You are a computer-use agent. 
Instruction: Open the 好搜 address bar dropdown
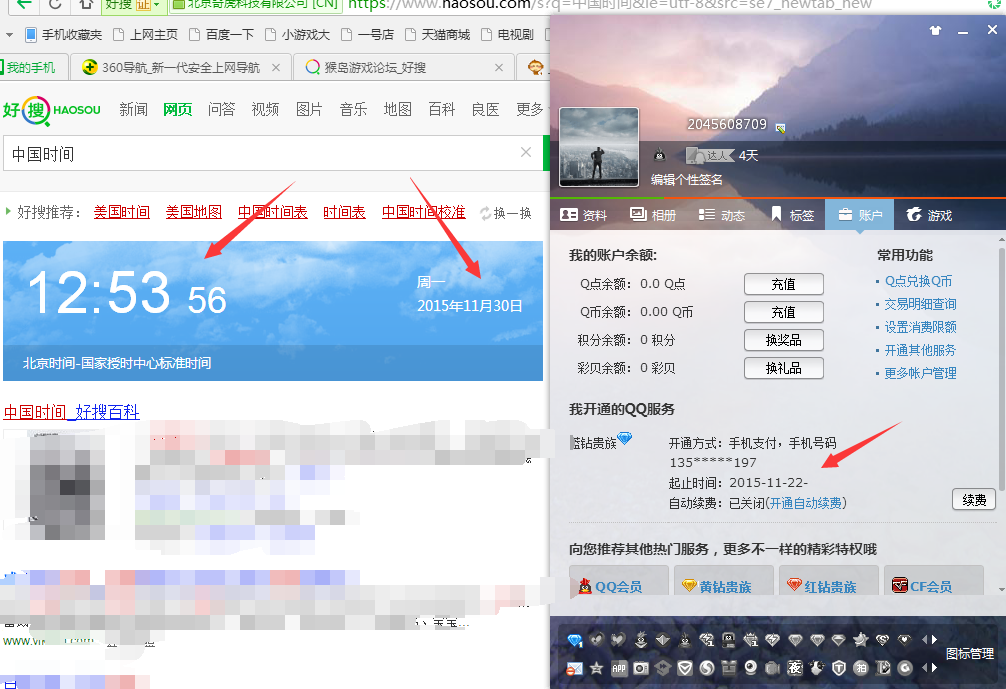[x=156, y=4]
